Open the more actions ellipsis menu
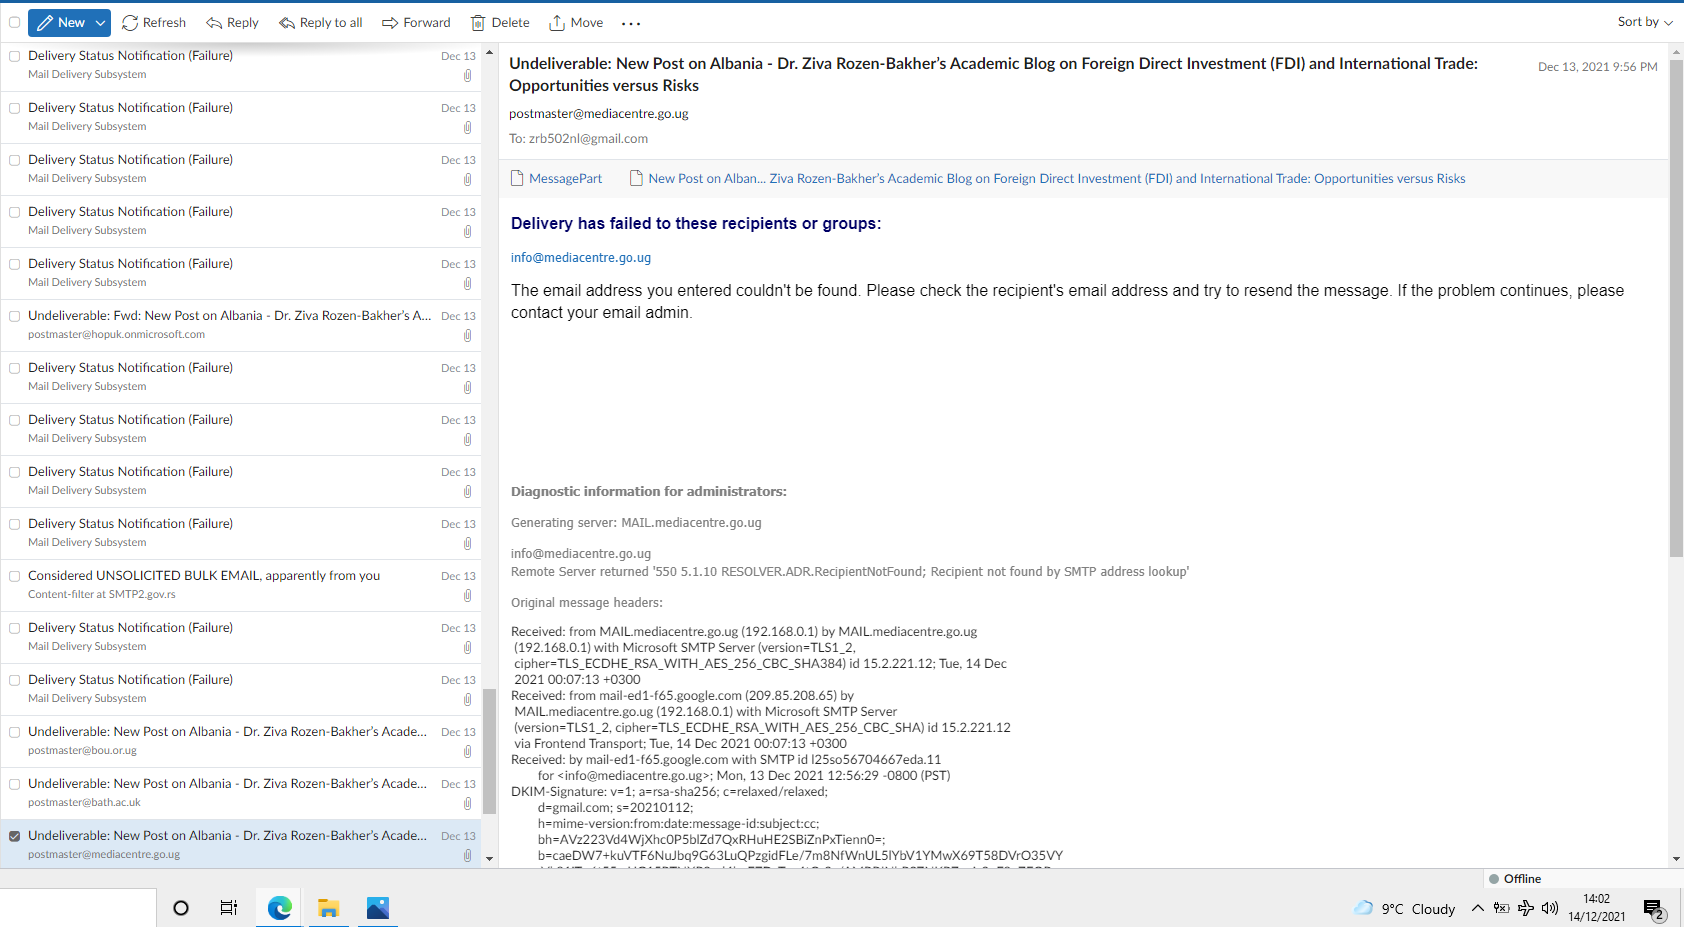Viewport: 1684px width, 927px height. click(x=631, y=23)
